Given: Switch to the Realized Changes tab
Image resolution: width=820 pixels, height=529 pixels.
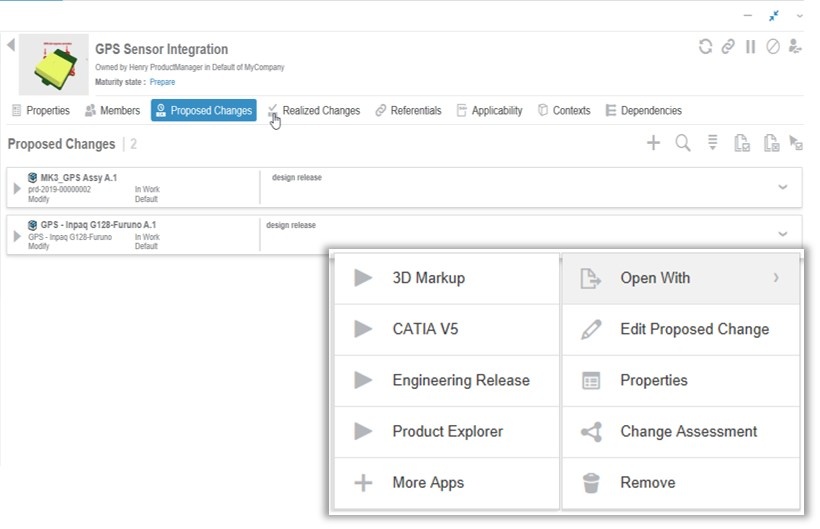Looking at the screenshot, I should coord(320,111).
